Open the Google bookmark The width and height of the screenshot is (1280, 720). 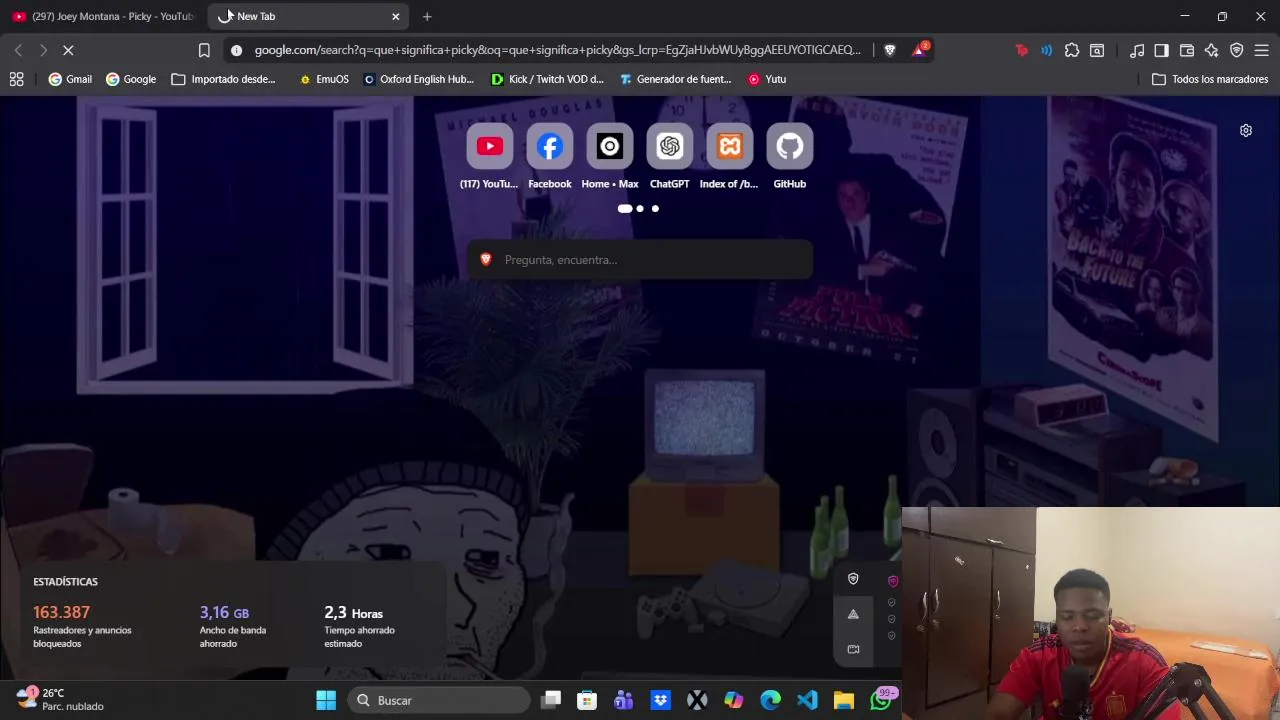[131, 79]
